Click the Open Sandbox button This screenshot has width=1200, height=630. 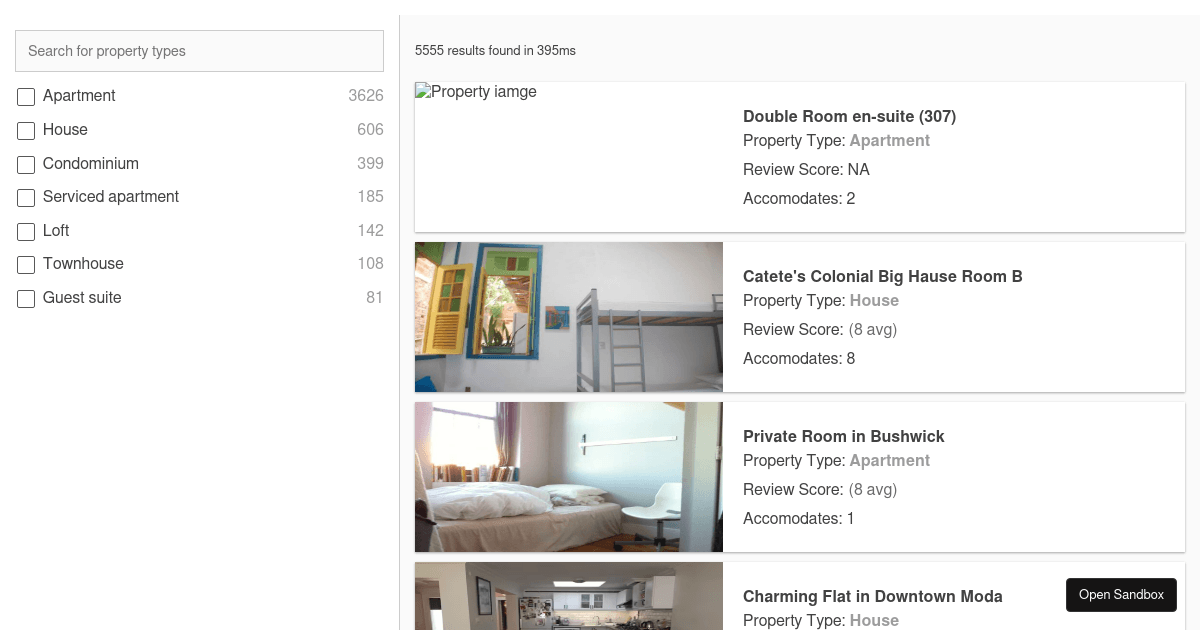(1121, 594)
